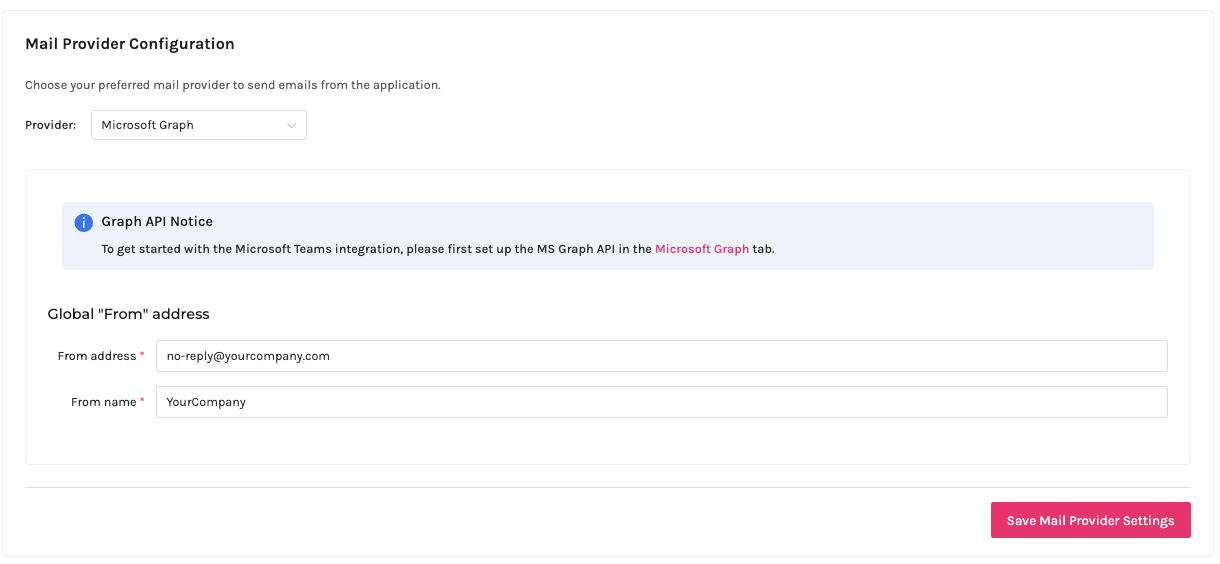Click the chevron arrow in the Provider combo box

[x=291, y=125]
